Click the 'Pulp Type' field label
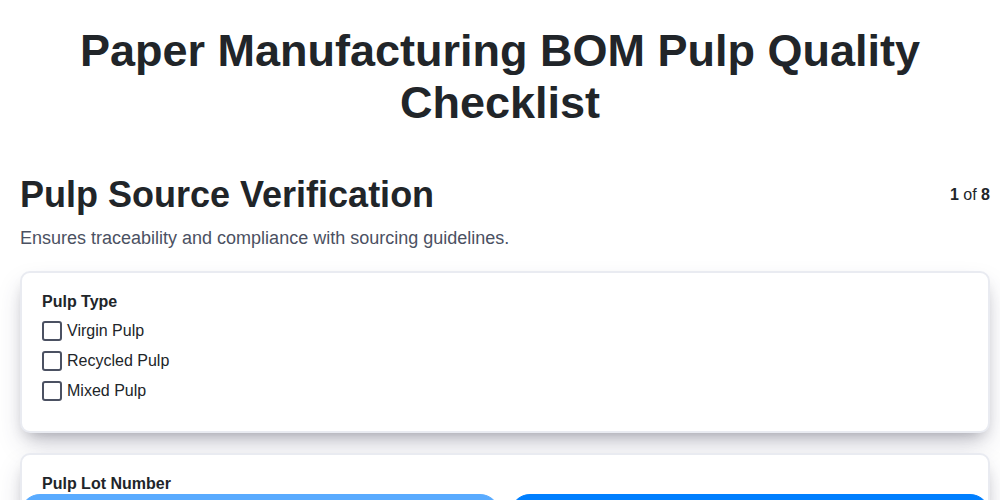This screenshot has width=1000, height=500. 79,302
